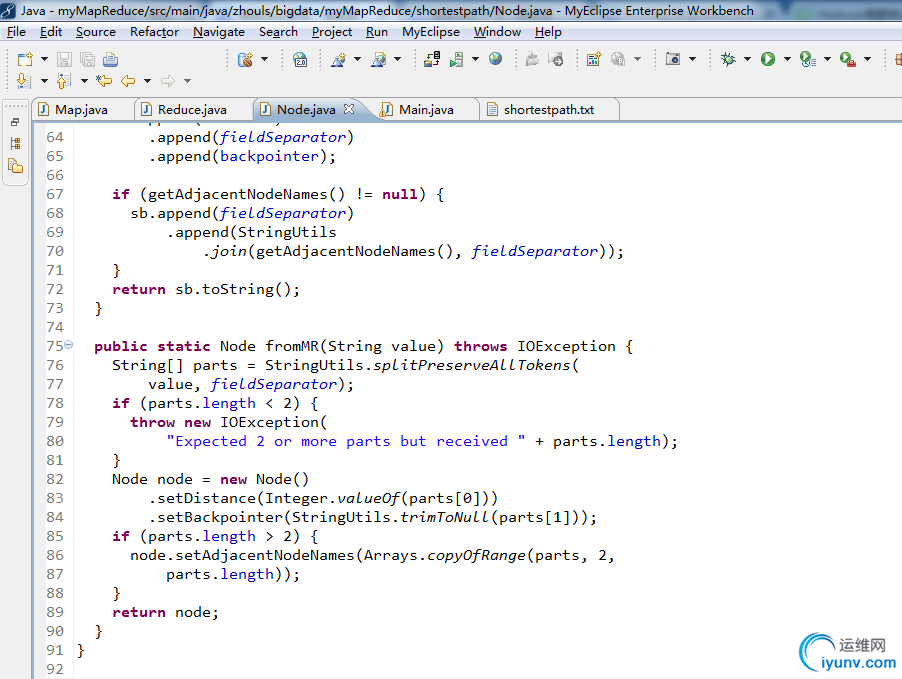Screen dimensions: 902x679
Task: Click the Restore view icon in sidebar
Action: 15,122
